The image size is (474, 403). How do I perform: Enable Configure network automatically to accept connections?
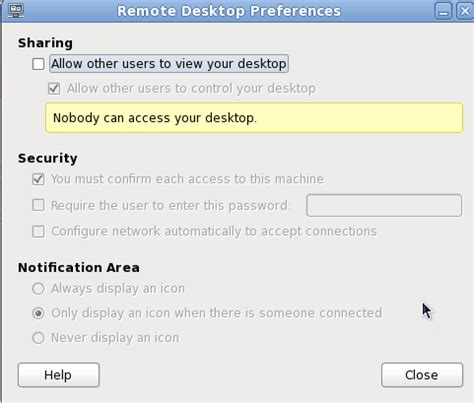click(38, 231)
